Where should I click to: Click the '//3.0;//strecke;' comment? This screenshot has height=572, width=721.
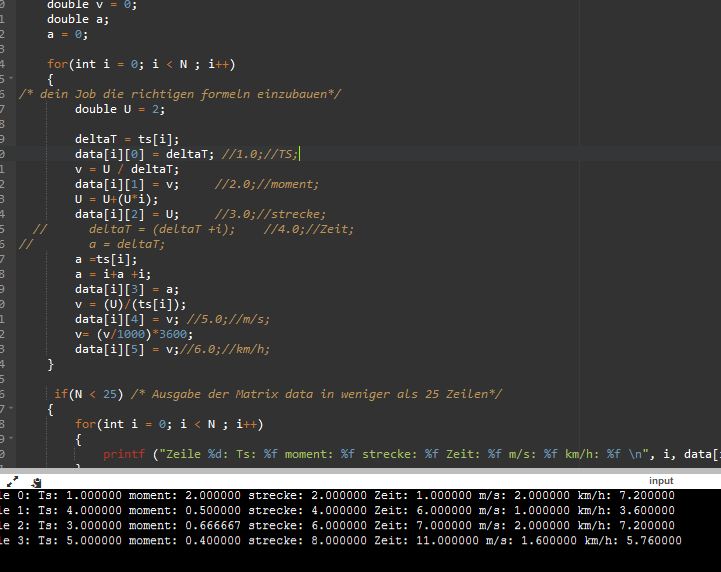[x=270, y=214]
